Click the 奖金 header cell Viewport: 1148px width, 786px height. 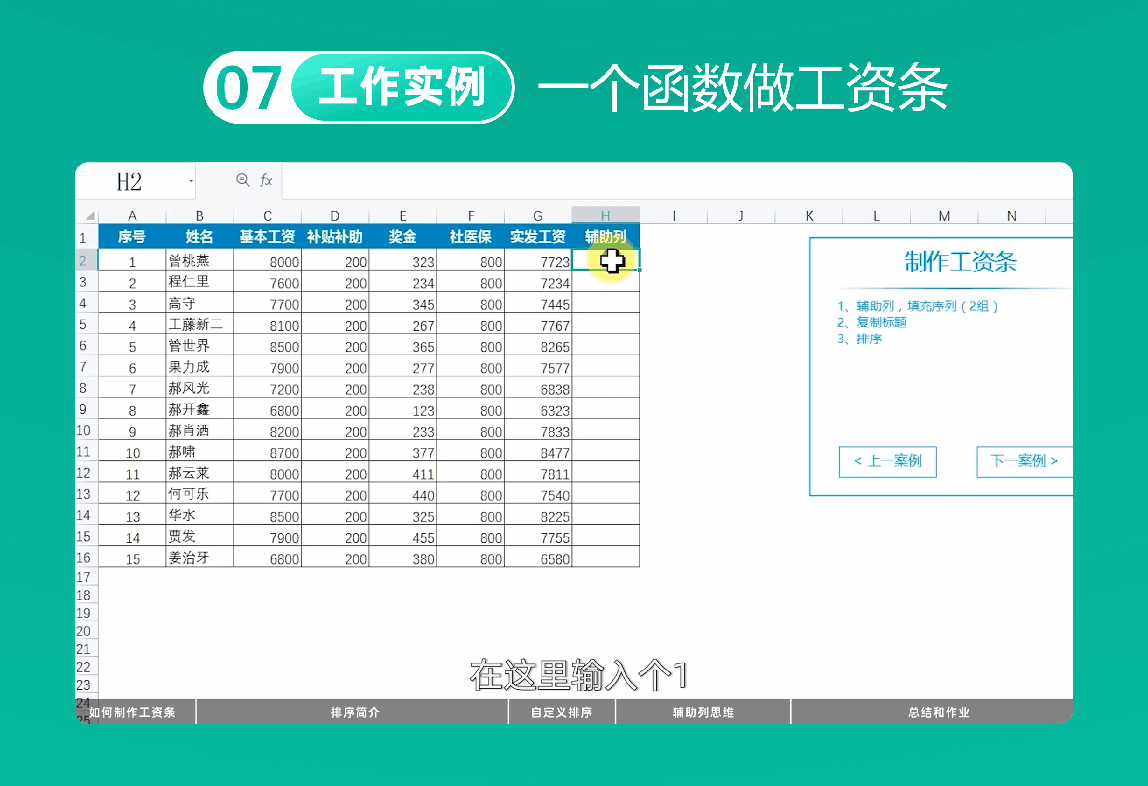[403, 237]
